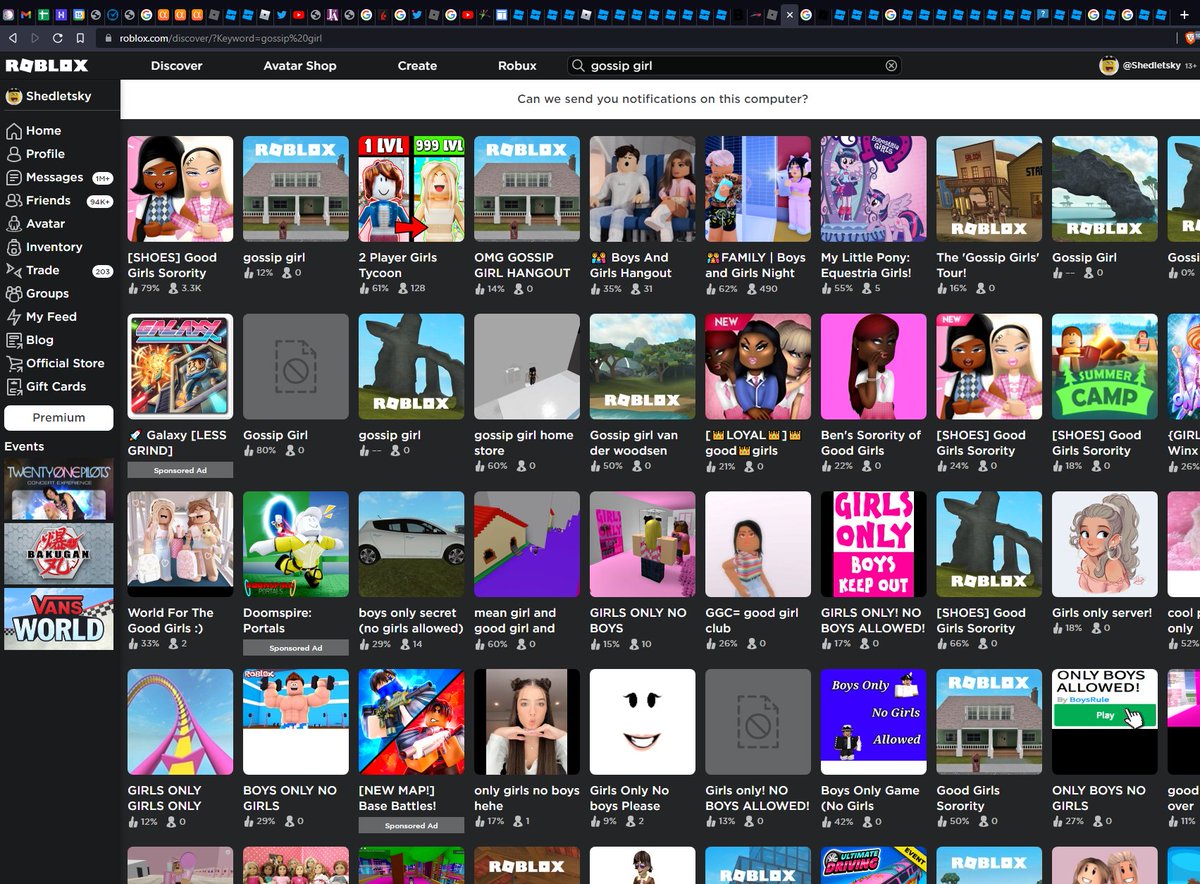Open the Boys And Girls Hangout game

[642, 189]
